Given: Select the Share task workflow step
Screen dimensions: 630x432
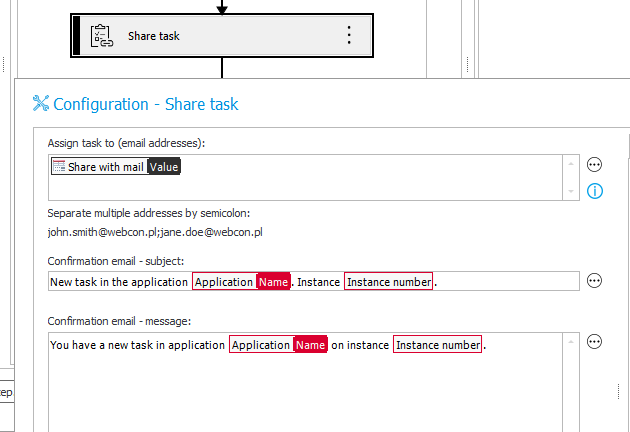Looking at the screenshot, I should [220, 36].
